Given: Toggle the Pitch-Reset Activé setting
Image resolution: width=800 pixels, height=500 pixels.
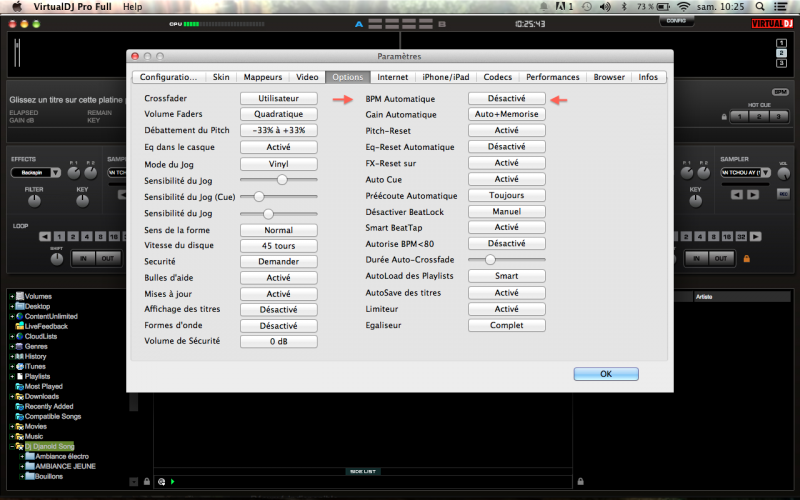Looking at the screenshot, I should point(507,131).
